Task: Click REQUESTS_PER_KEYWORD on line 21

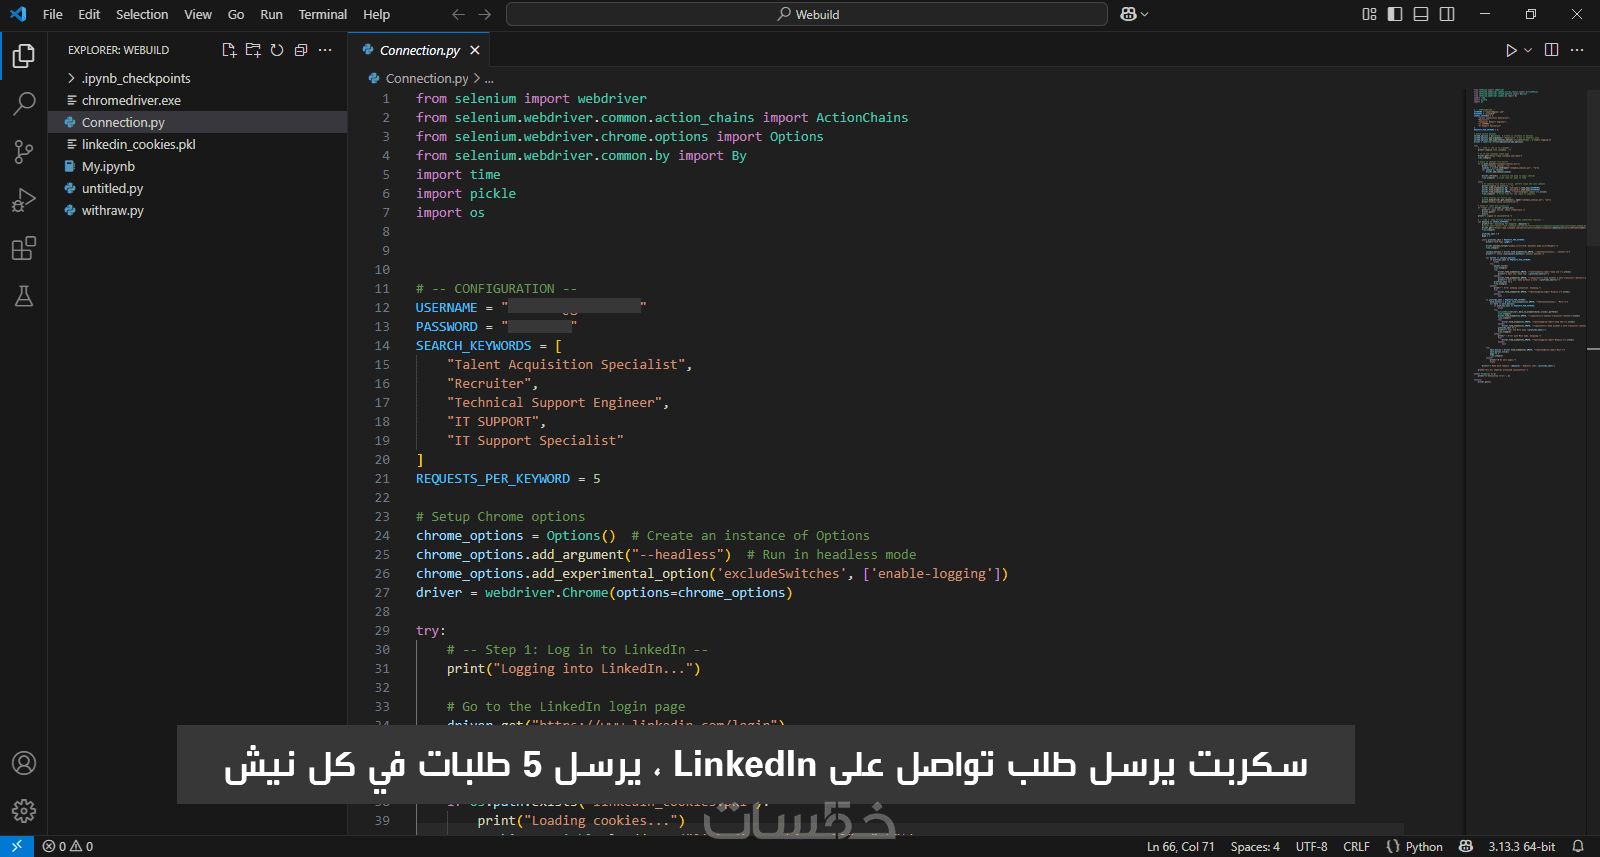Action: point(493,479)
